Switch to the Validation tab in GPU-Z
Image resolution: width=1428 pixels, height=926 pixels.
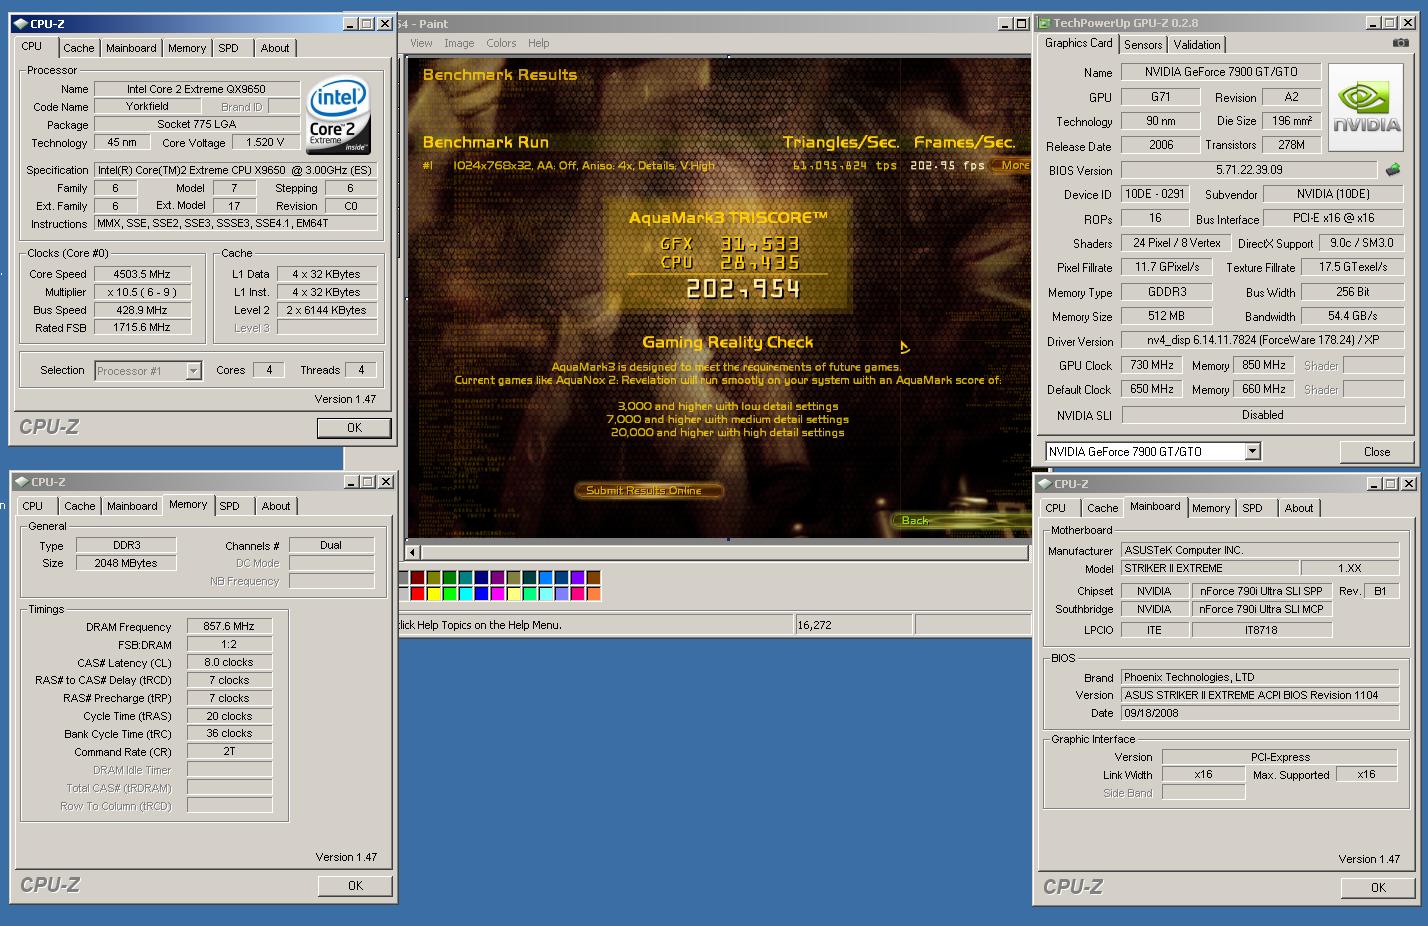point(1197,45)
